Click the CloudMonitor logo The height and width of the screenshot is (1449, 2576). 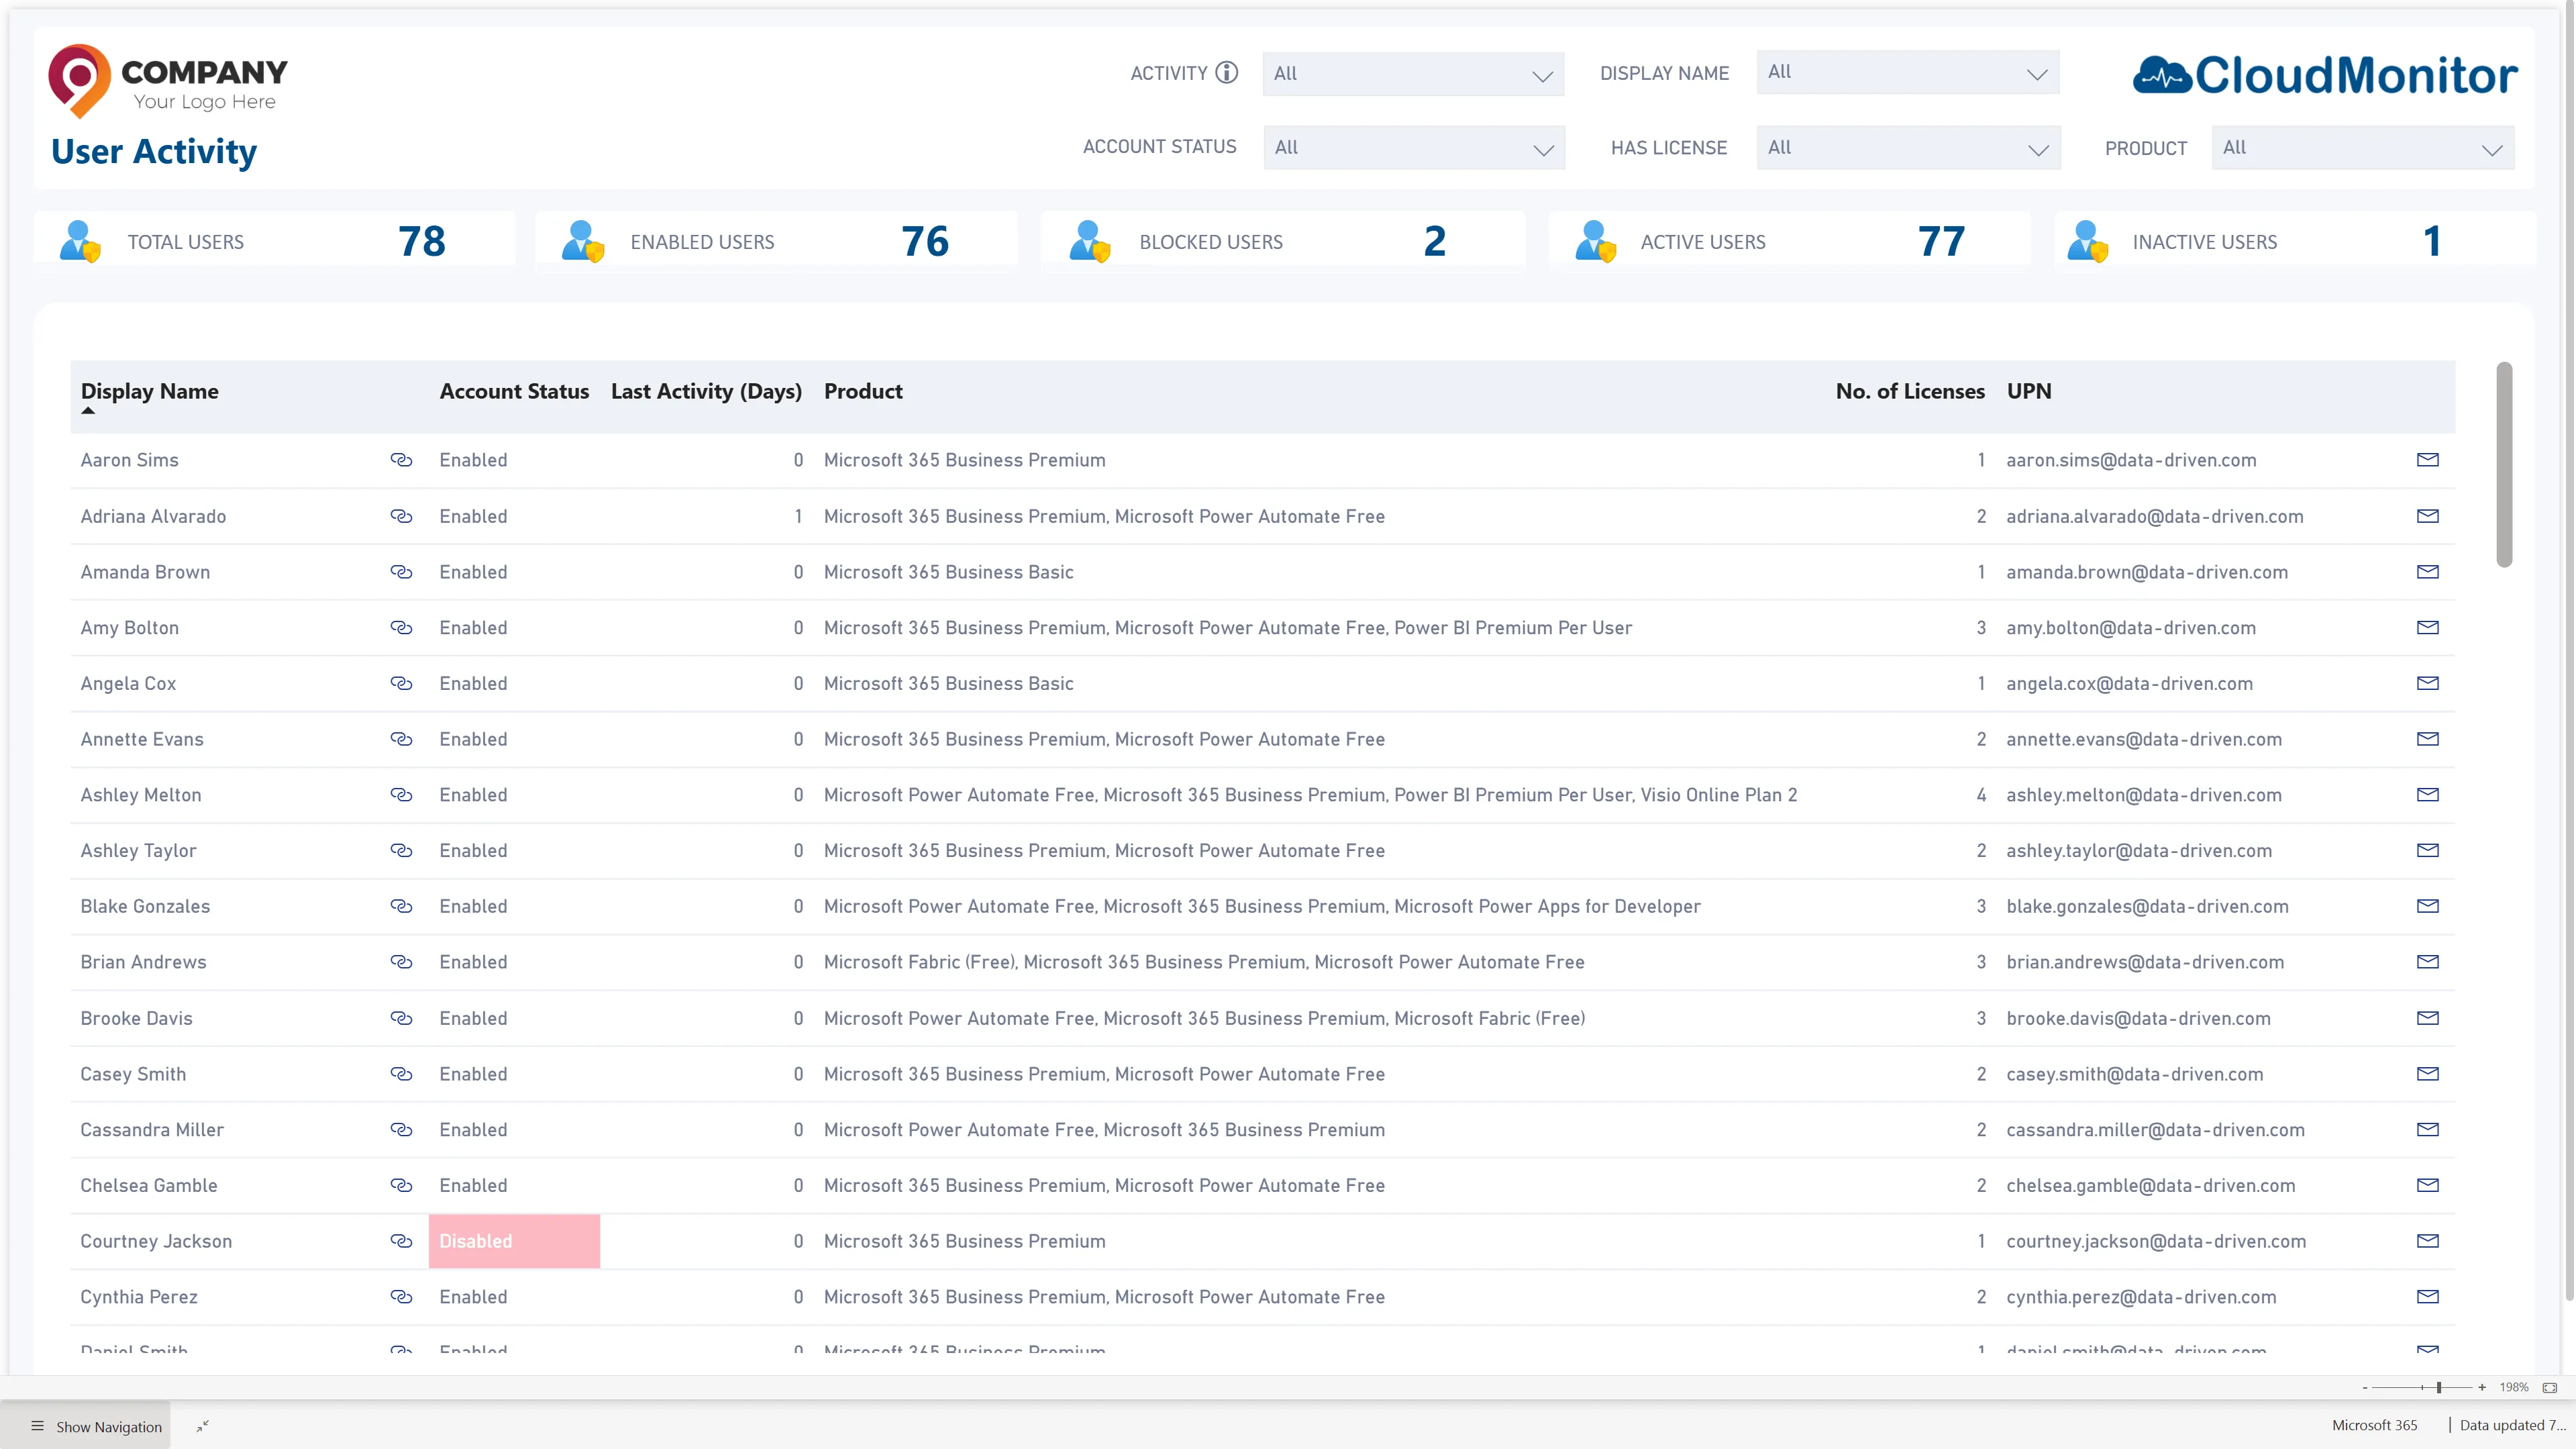pos(2324,75)
